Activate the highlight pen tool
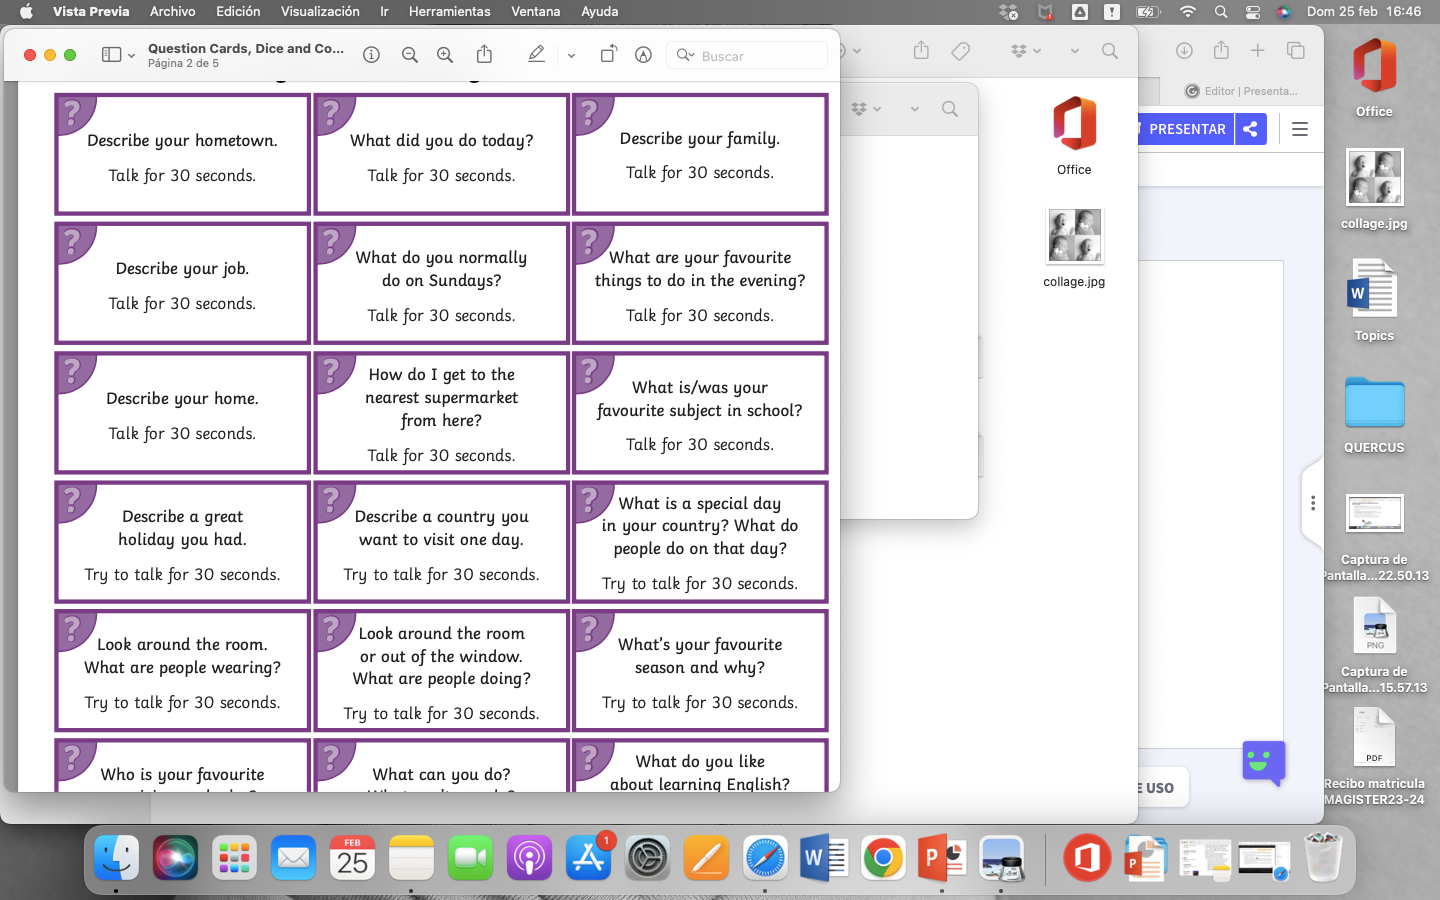Viewport: 1440px width, 900px height. pyautogui.click(x=537, y=55)
